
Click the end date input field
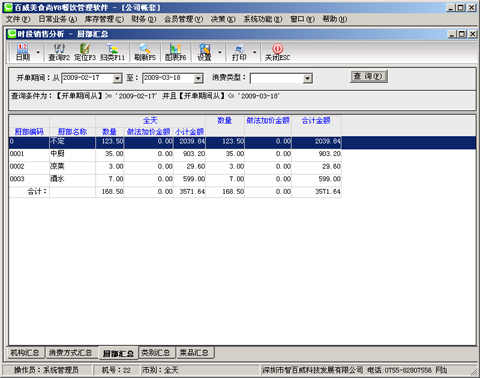[x=168, y=78]
